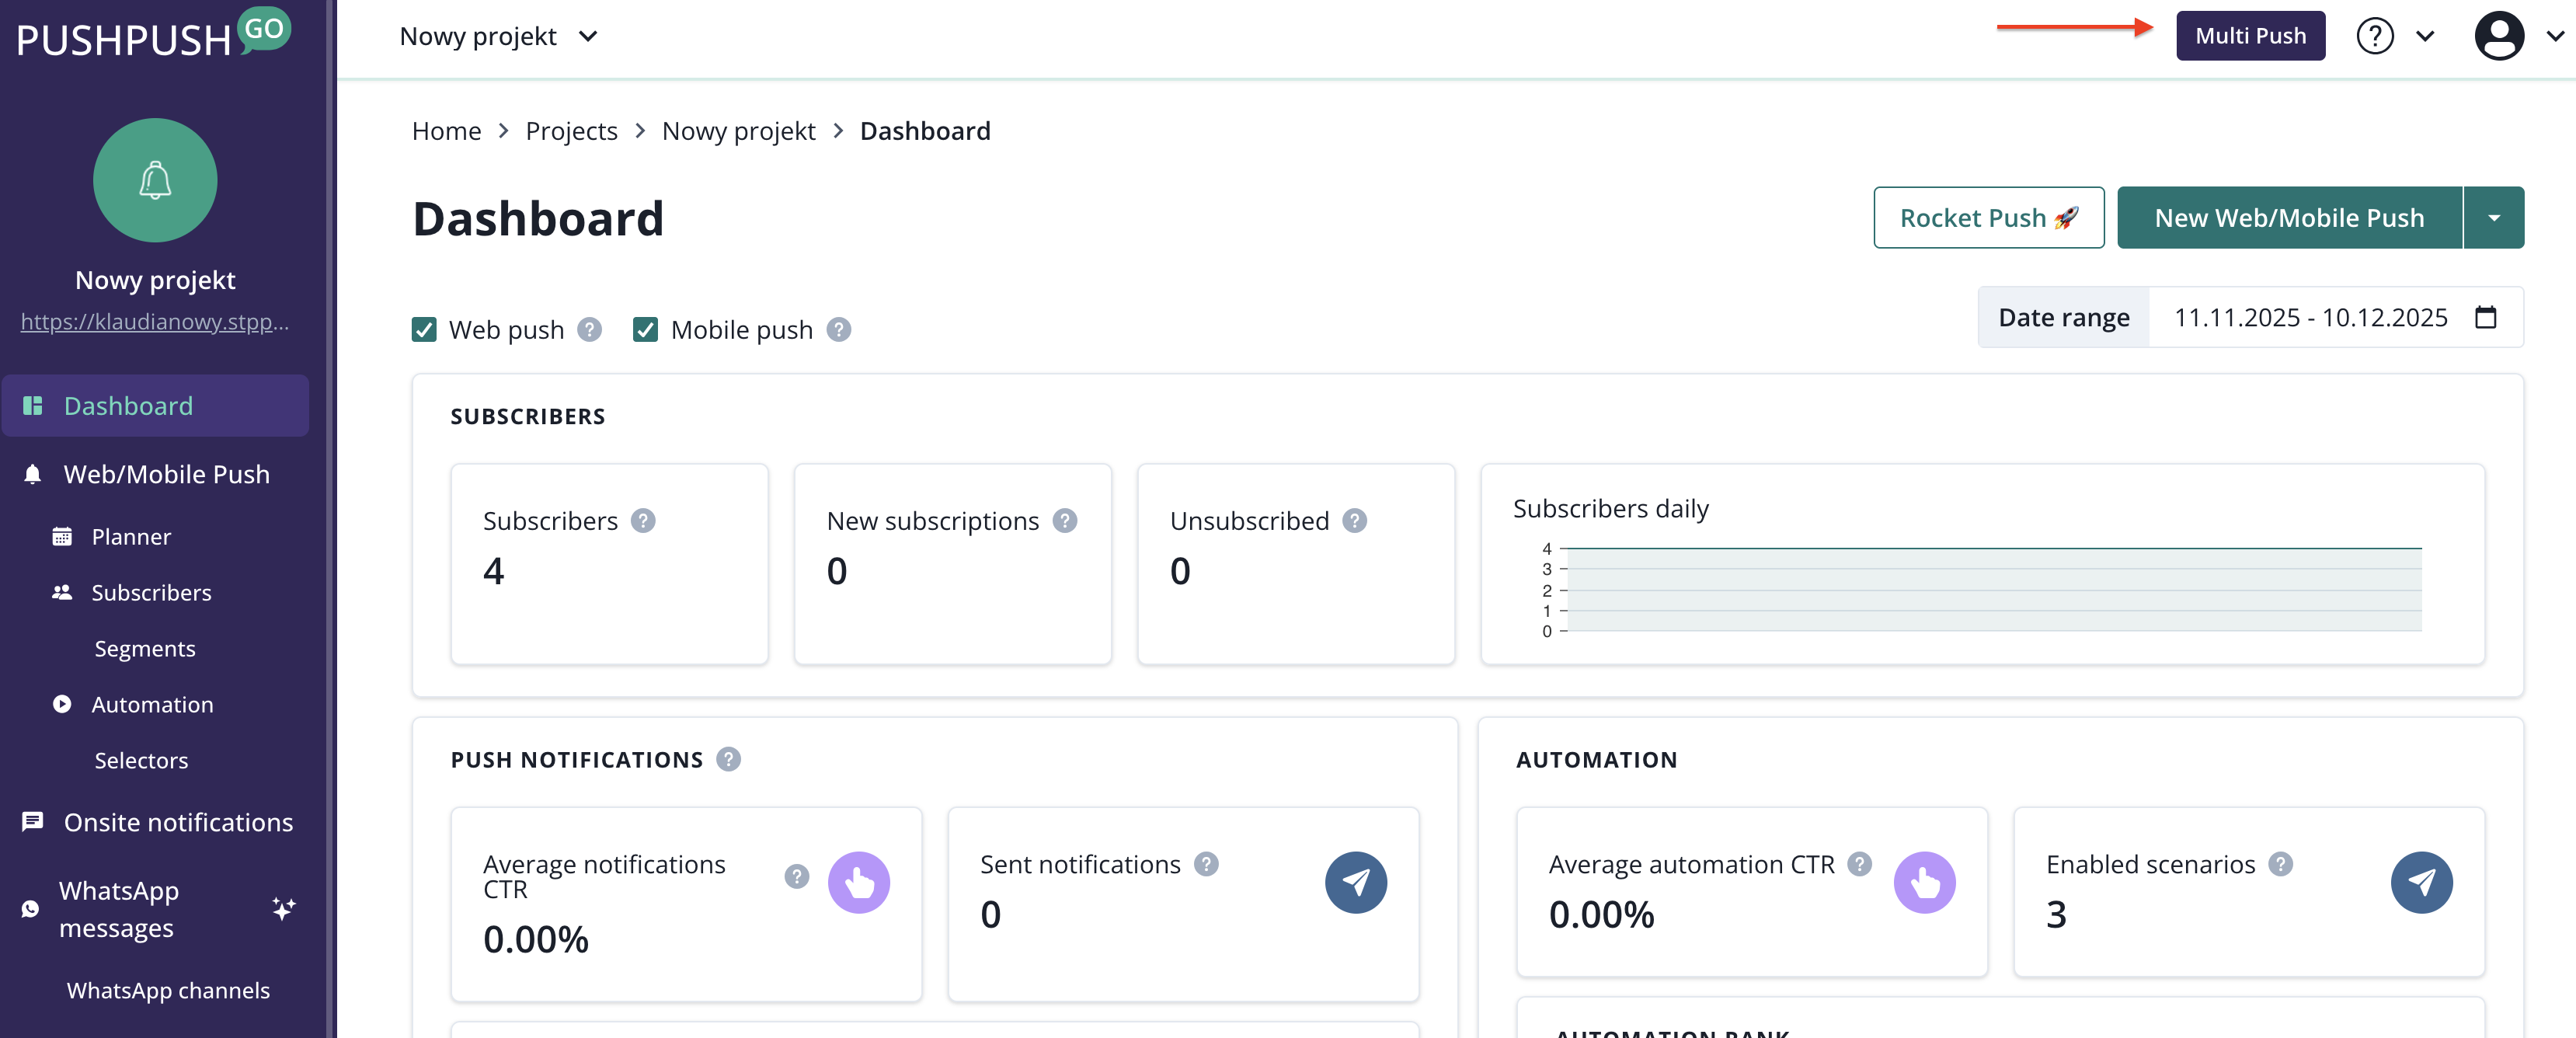Expand the chevron next to help icon
The image size is (2576, 1038).
pyautogui.click(x=2425, y=36)
